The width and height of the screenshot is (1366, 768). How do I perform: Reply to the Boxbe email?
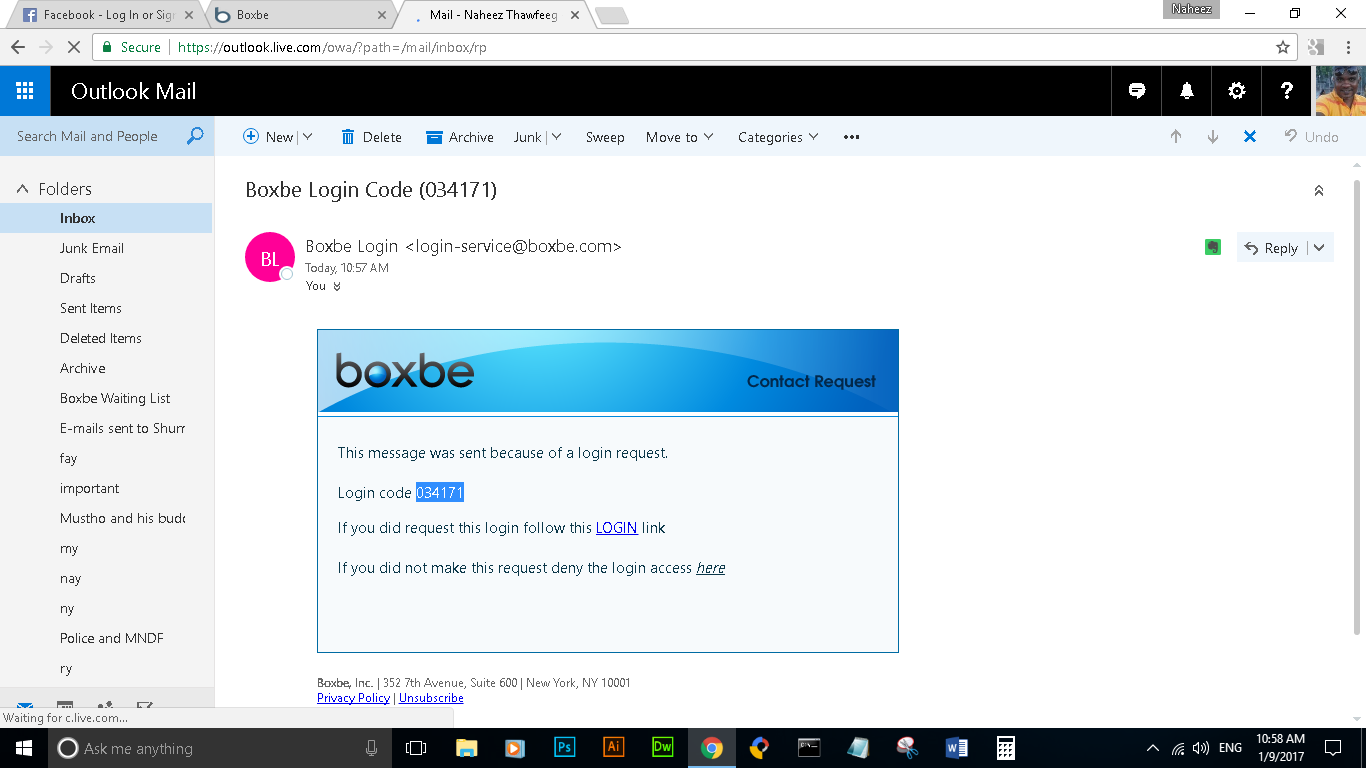pos(1271,248)
